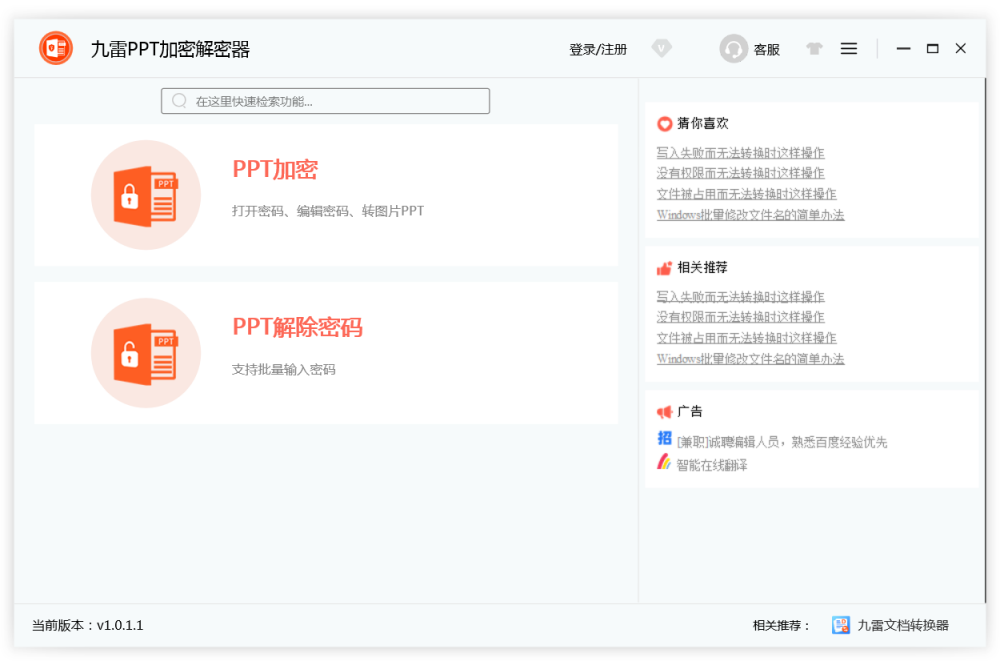Click the T-shirt skin icon
Viewport: 1000px width, 666px height.
(814, 48)
